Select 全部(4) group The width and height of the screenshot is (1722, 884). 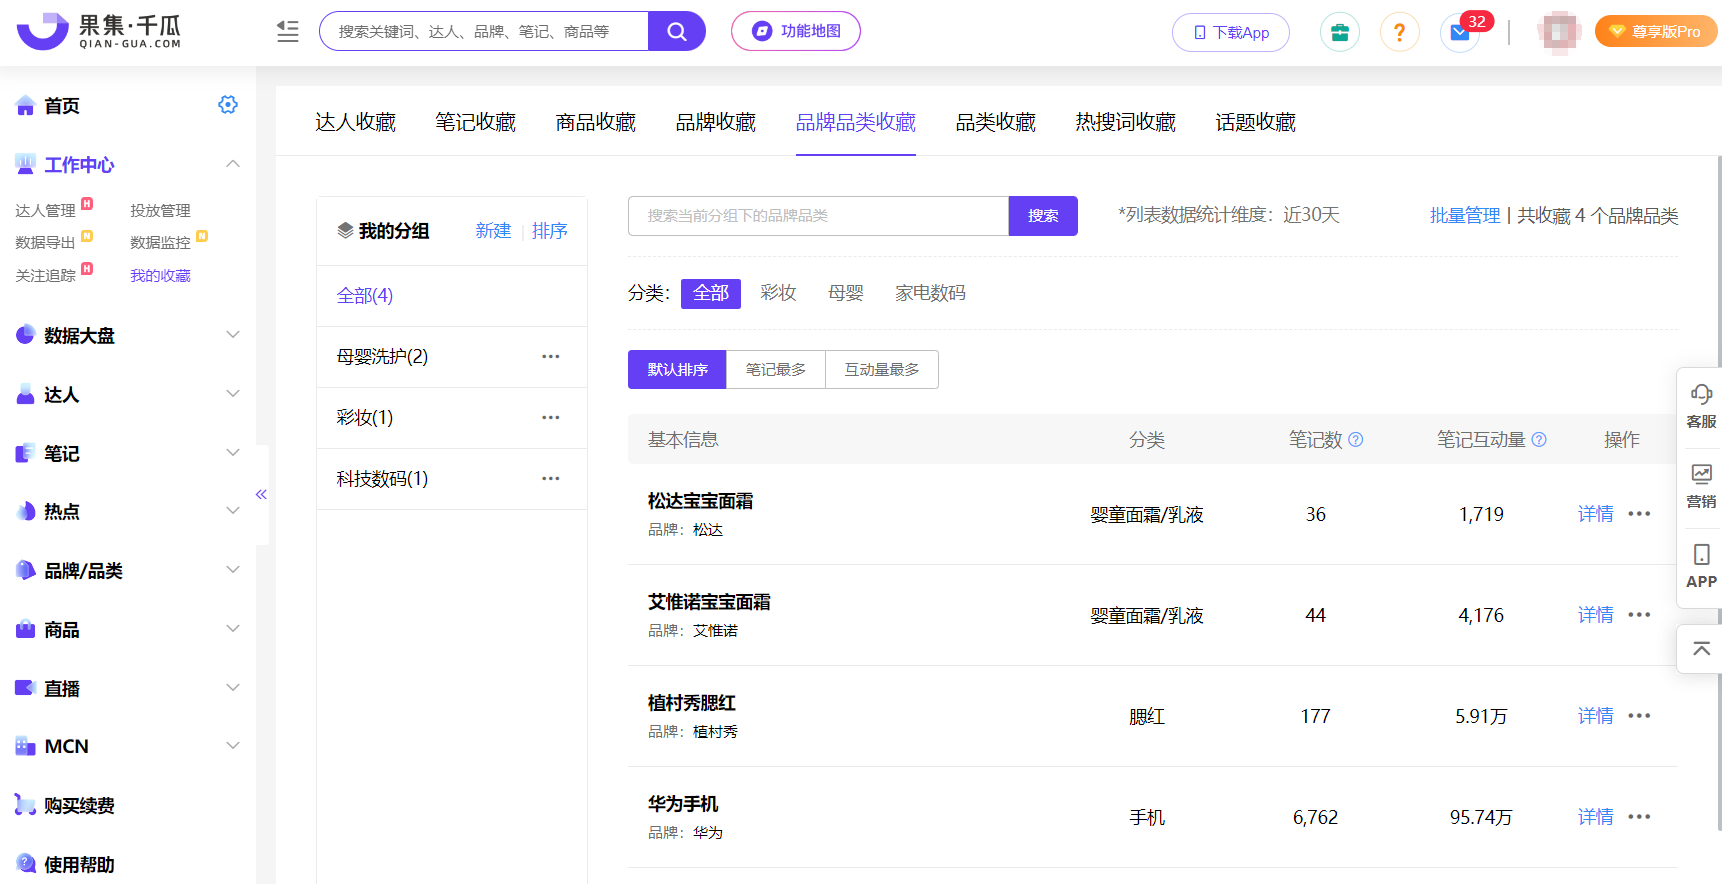pos(452,296)
